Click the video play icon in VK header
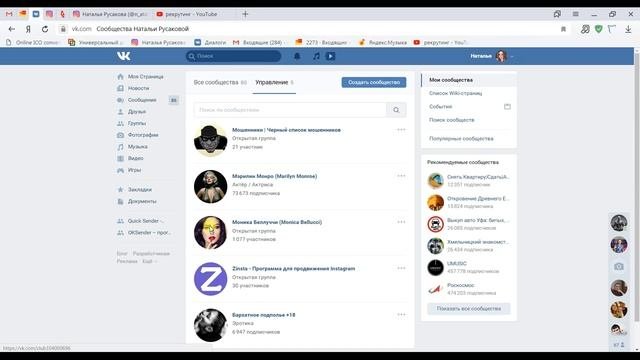This screenshot has width=640, height=360. pyautogui.click(x=331, y=56)
